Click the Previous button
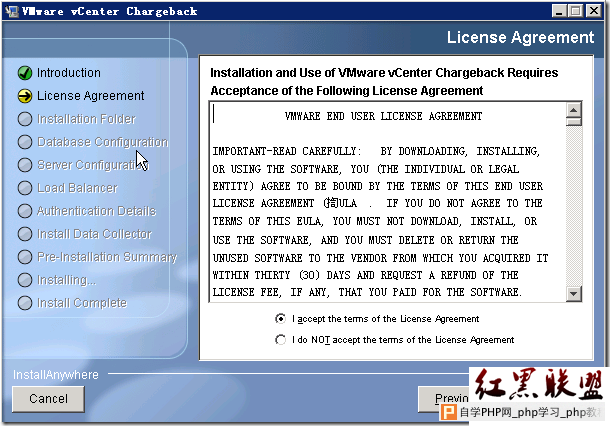Viewport: 610px width, 426px height. pos(443,399)
